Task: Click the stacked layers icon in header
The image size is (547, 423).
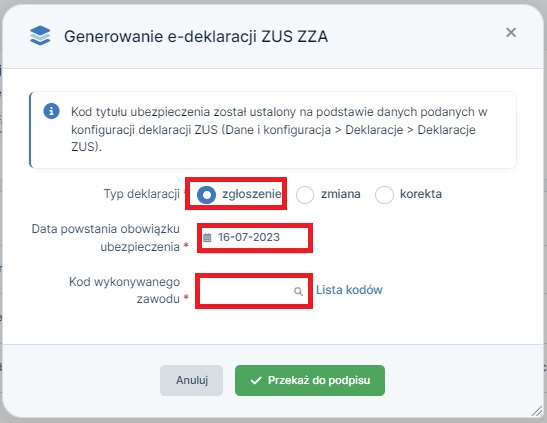Action: pos(40,36)
